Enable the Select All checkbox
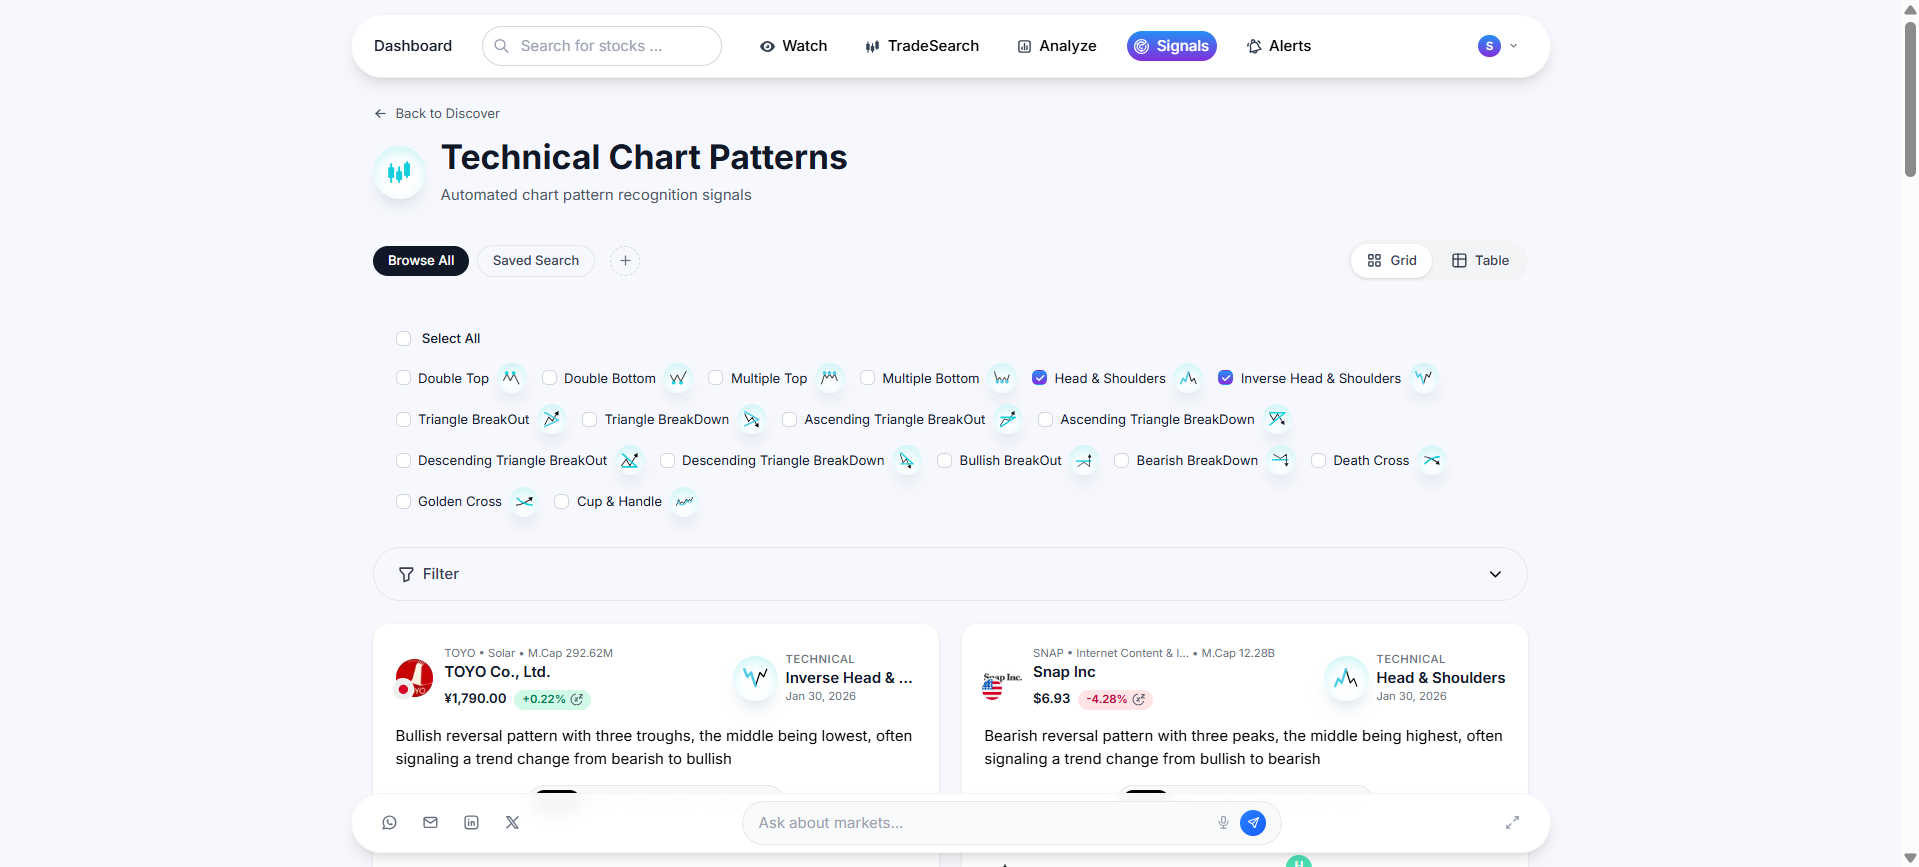This screenshot has width=1919, height=867. 404,339
